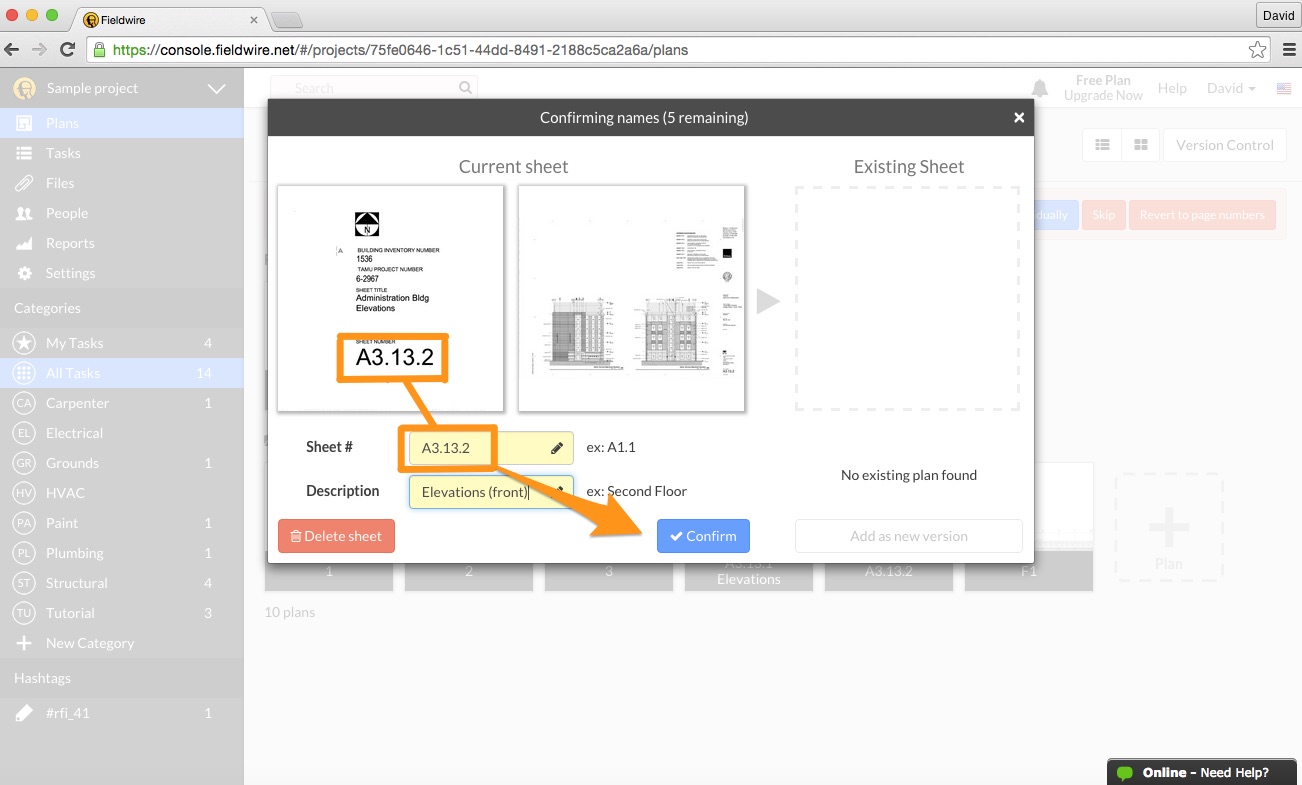
Task: Select the All Tasks category
Action: tap(121, 373)
